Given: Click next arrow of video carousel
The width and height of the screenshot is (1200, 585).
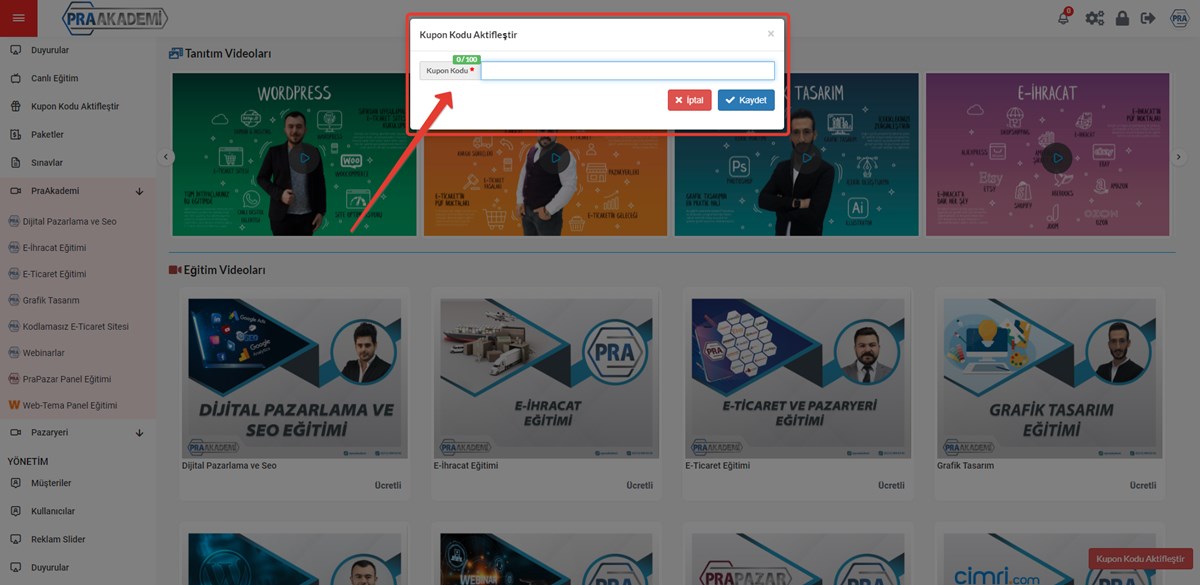Looking at the screenshot, I should tap(1179, 157).
